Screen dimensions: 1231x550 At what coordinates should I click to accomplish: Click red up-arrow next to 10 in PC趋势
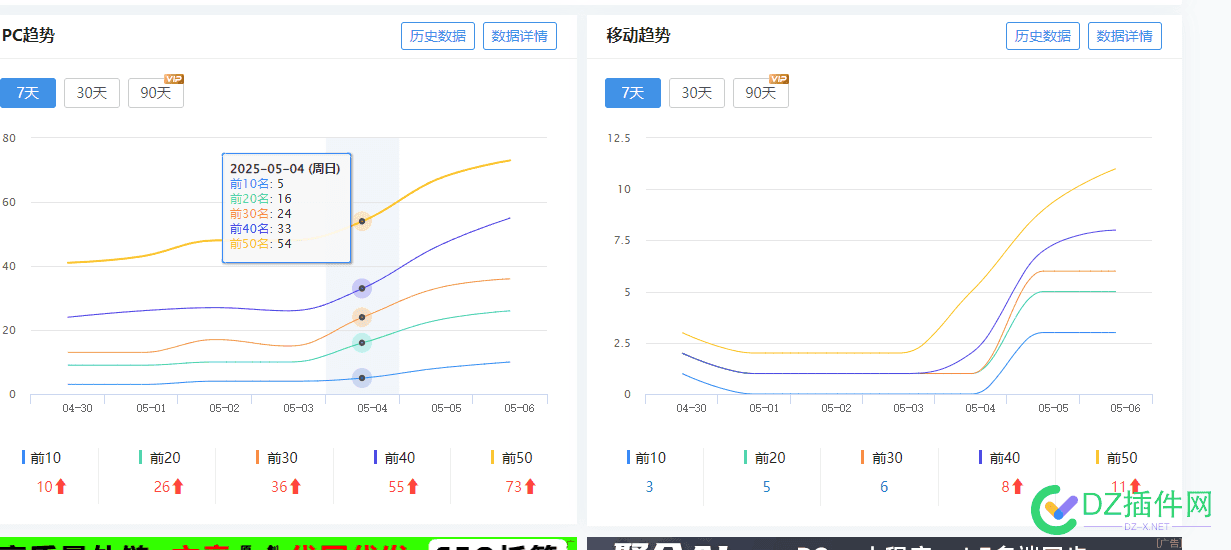point(60,487)
